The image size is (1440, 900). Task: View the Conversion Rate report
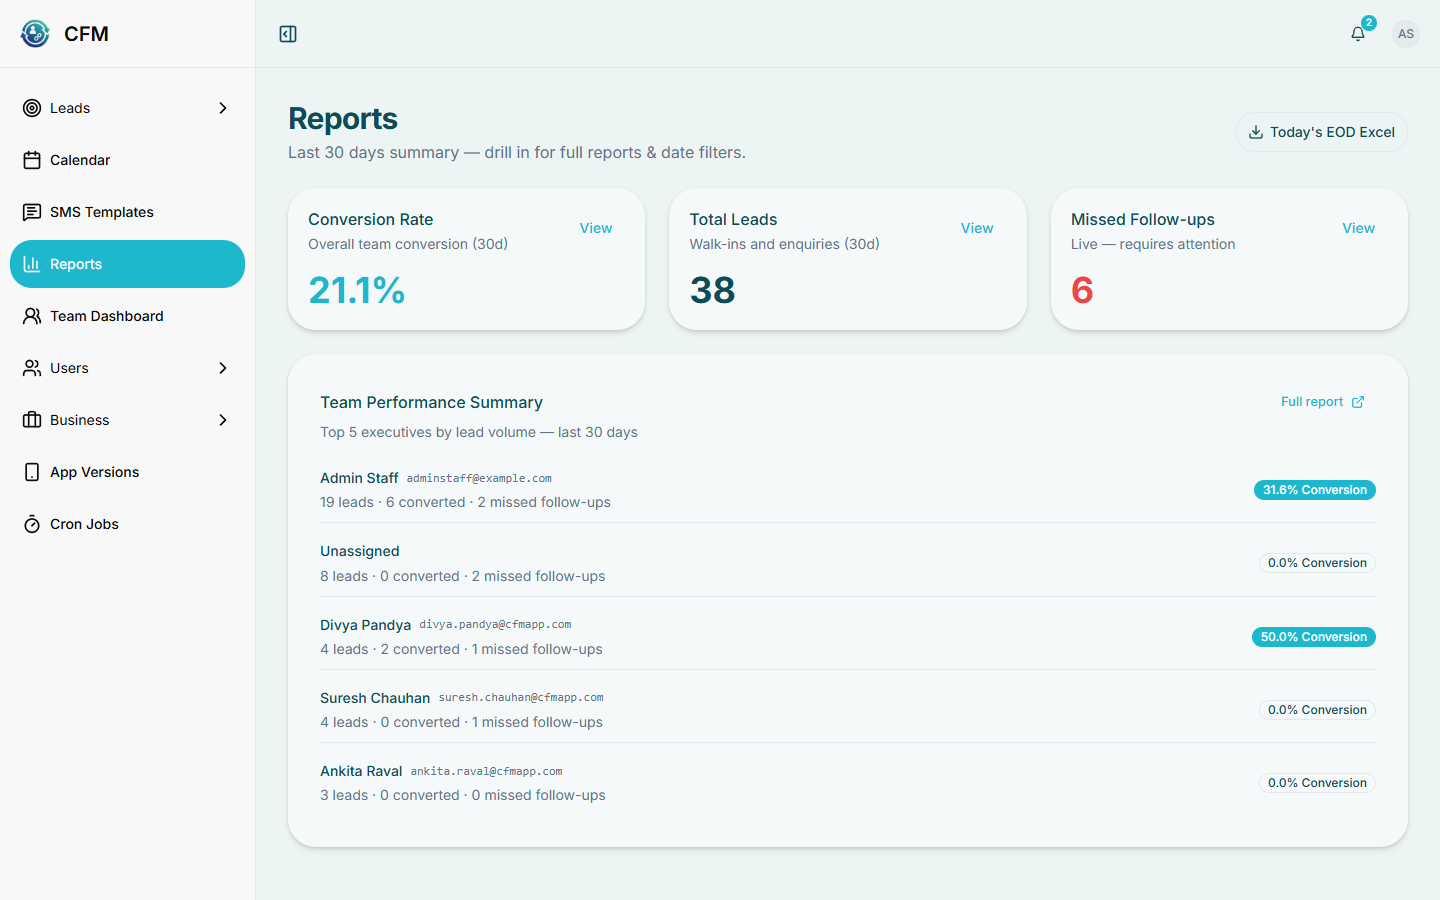click(x=596, y=228)
